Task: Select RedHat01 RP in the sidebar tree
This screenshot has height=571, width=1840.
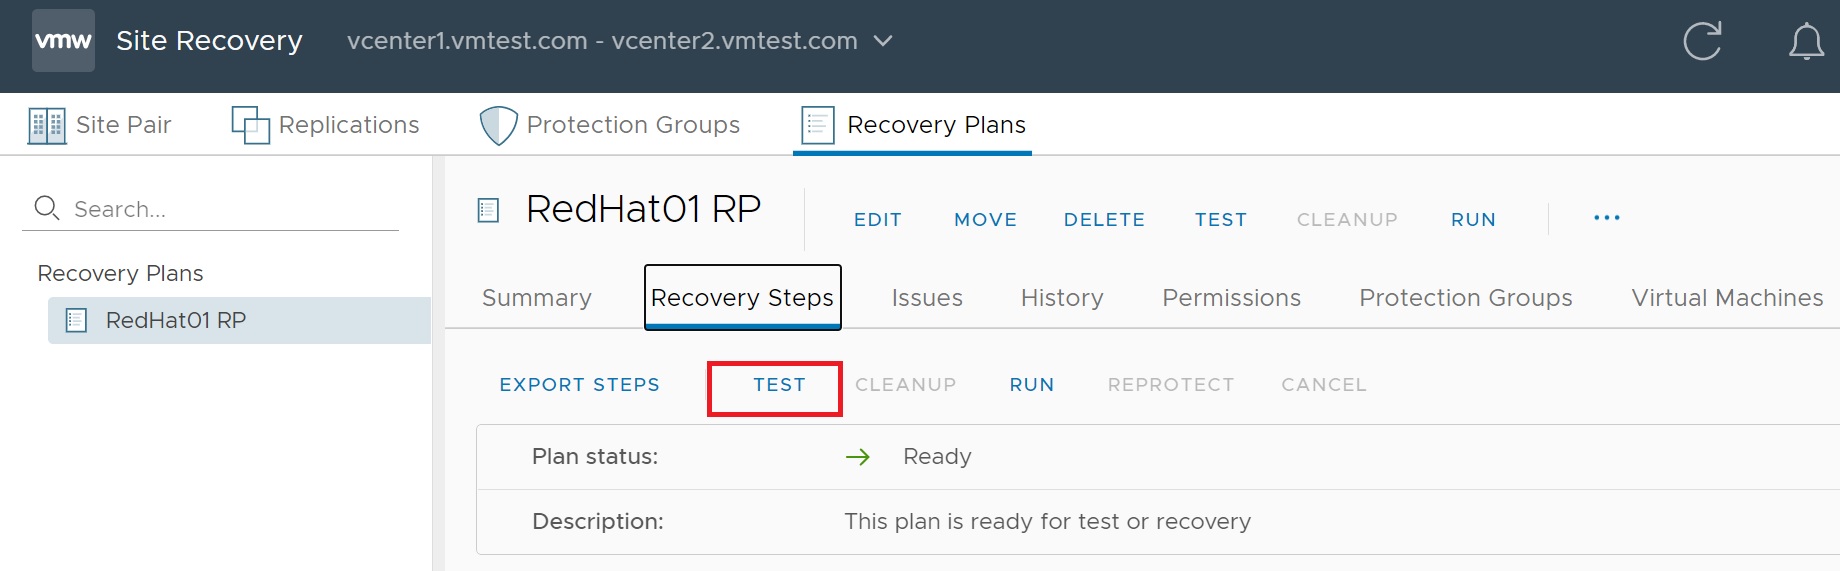Action: [x=176, y=321]
